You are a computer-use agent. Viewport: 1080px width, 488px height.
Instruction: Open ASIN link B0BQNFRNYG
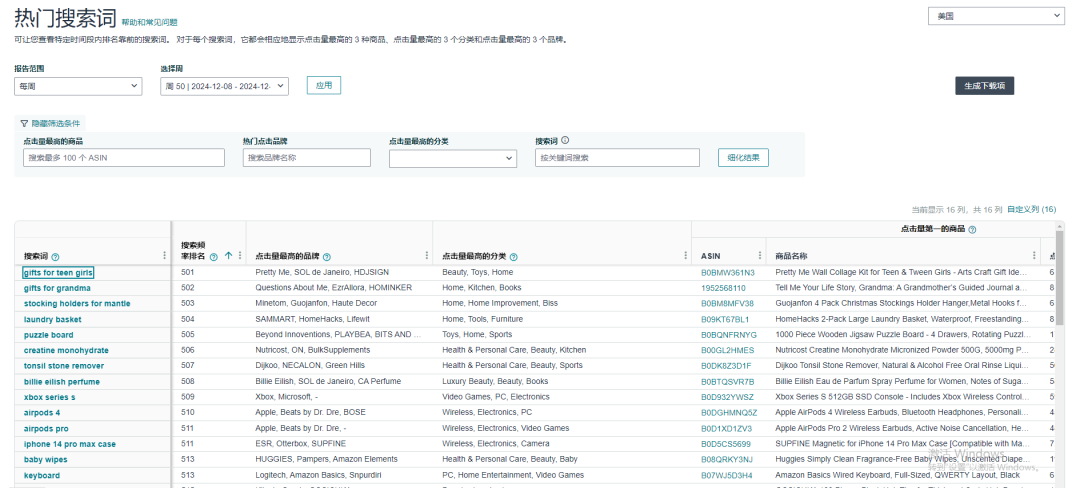(729, 335)
